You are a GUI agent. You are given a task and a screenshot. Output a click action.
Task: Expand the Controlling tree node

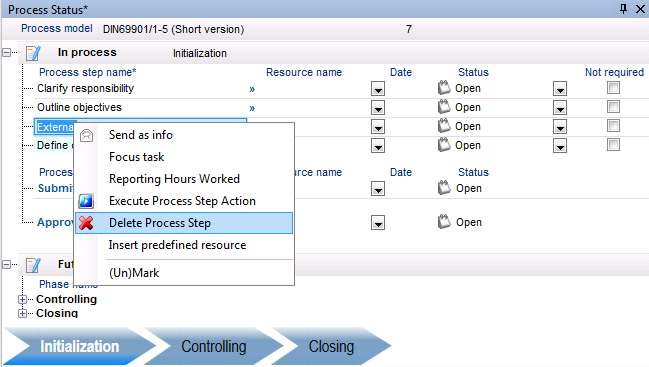point(22,299)
